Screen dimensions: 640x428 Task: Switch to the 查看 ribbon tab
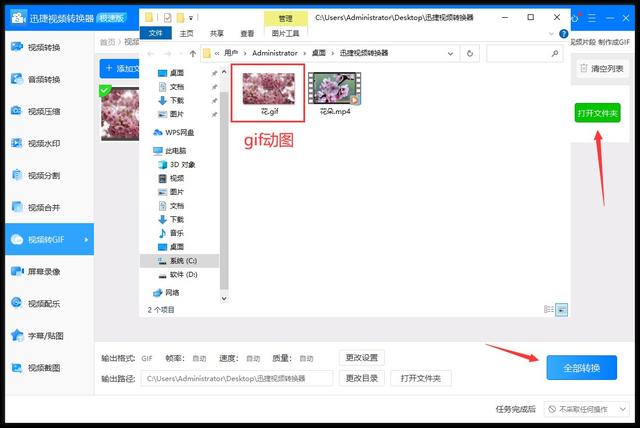point(241,33)
